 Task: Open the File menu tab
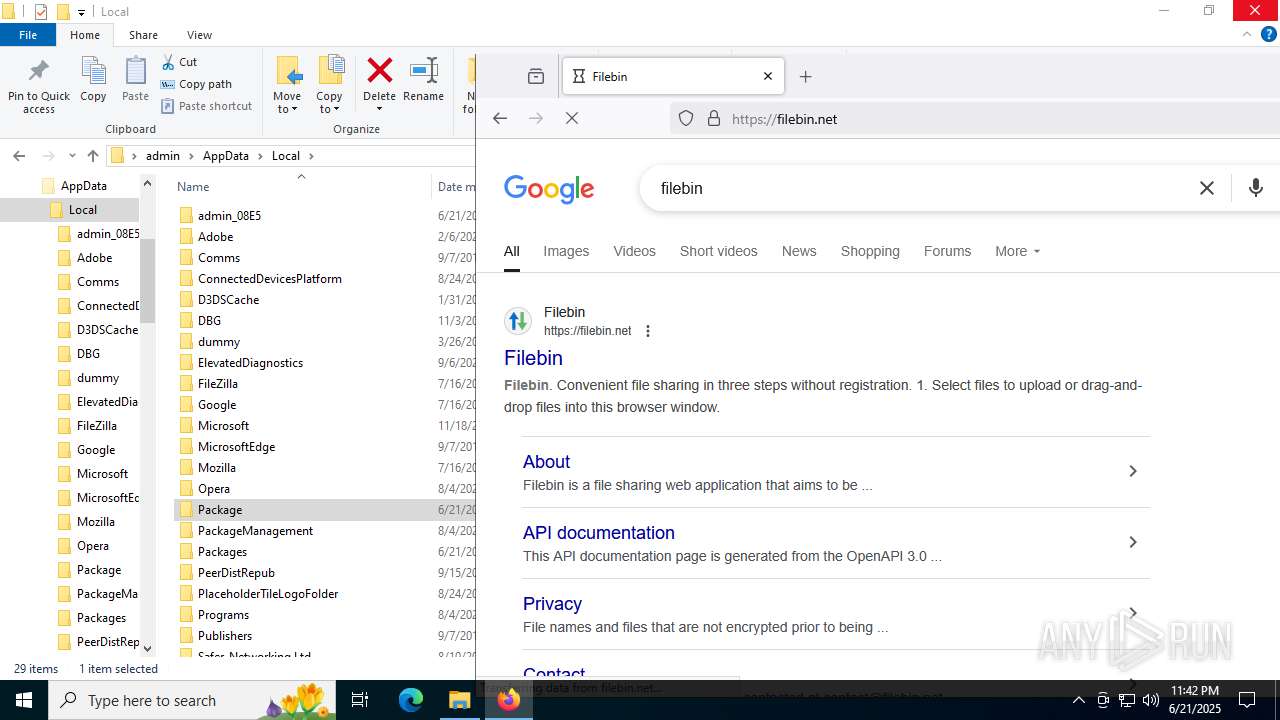(x=28, y=35)
